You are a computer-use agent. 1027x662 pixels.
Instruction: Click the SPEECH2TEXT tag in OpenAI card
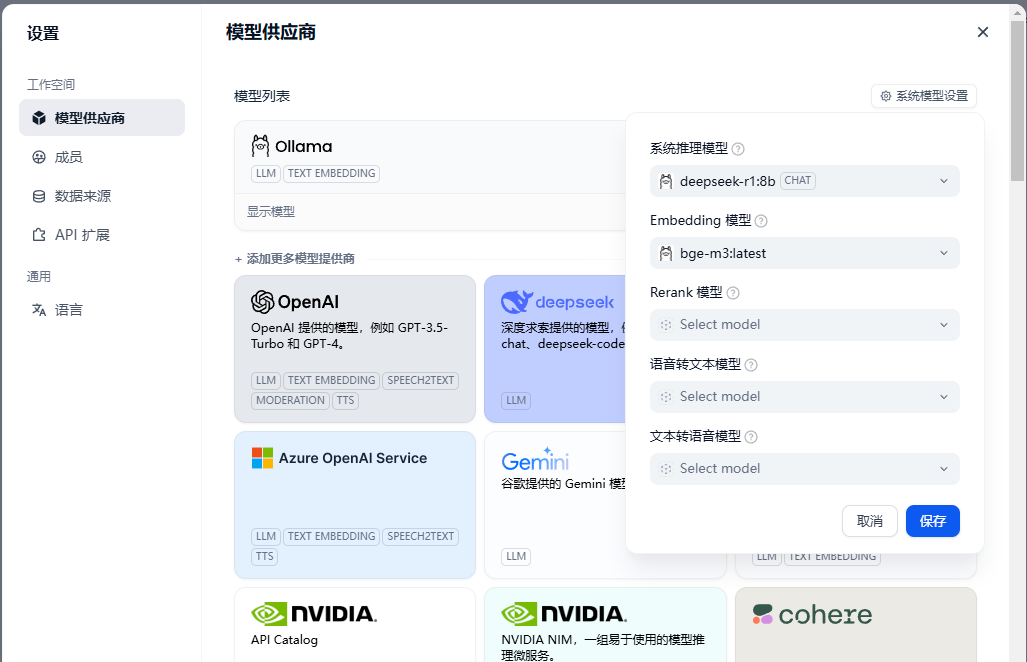coord(420,380)
